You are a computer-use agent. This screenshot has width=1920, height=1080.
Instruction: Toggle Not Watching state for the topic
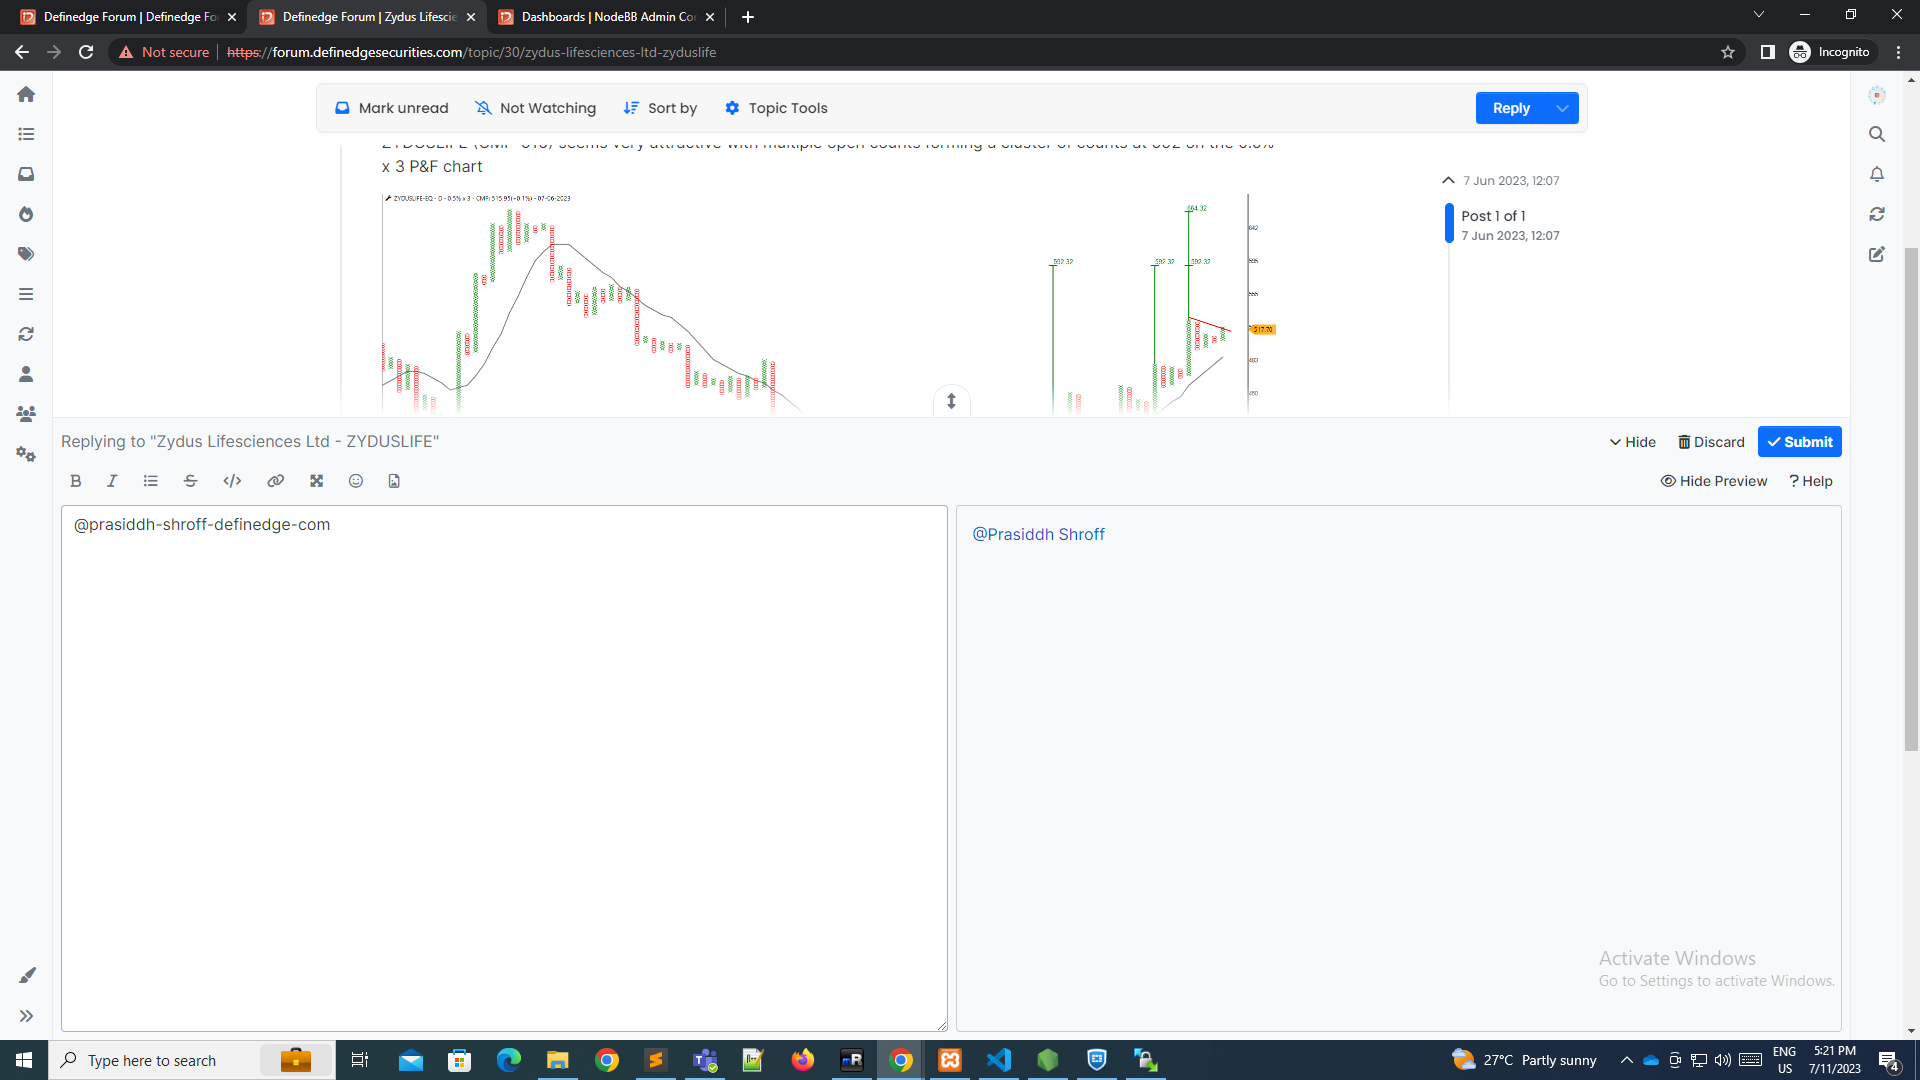pos(535,108)
